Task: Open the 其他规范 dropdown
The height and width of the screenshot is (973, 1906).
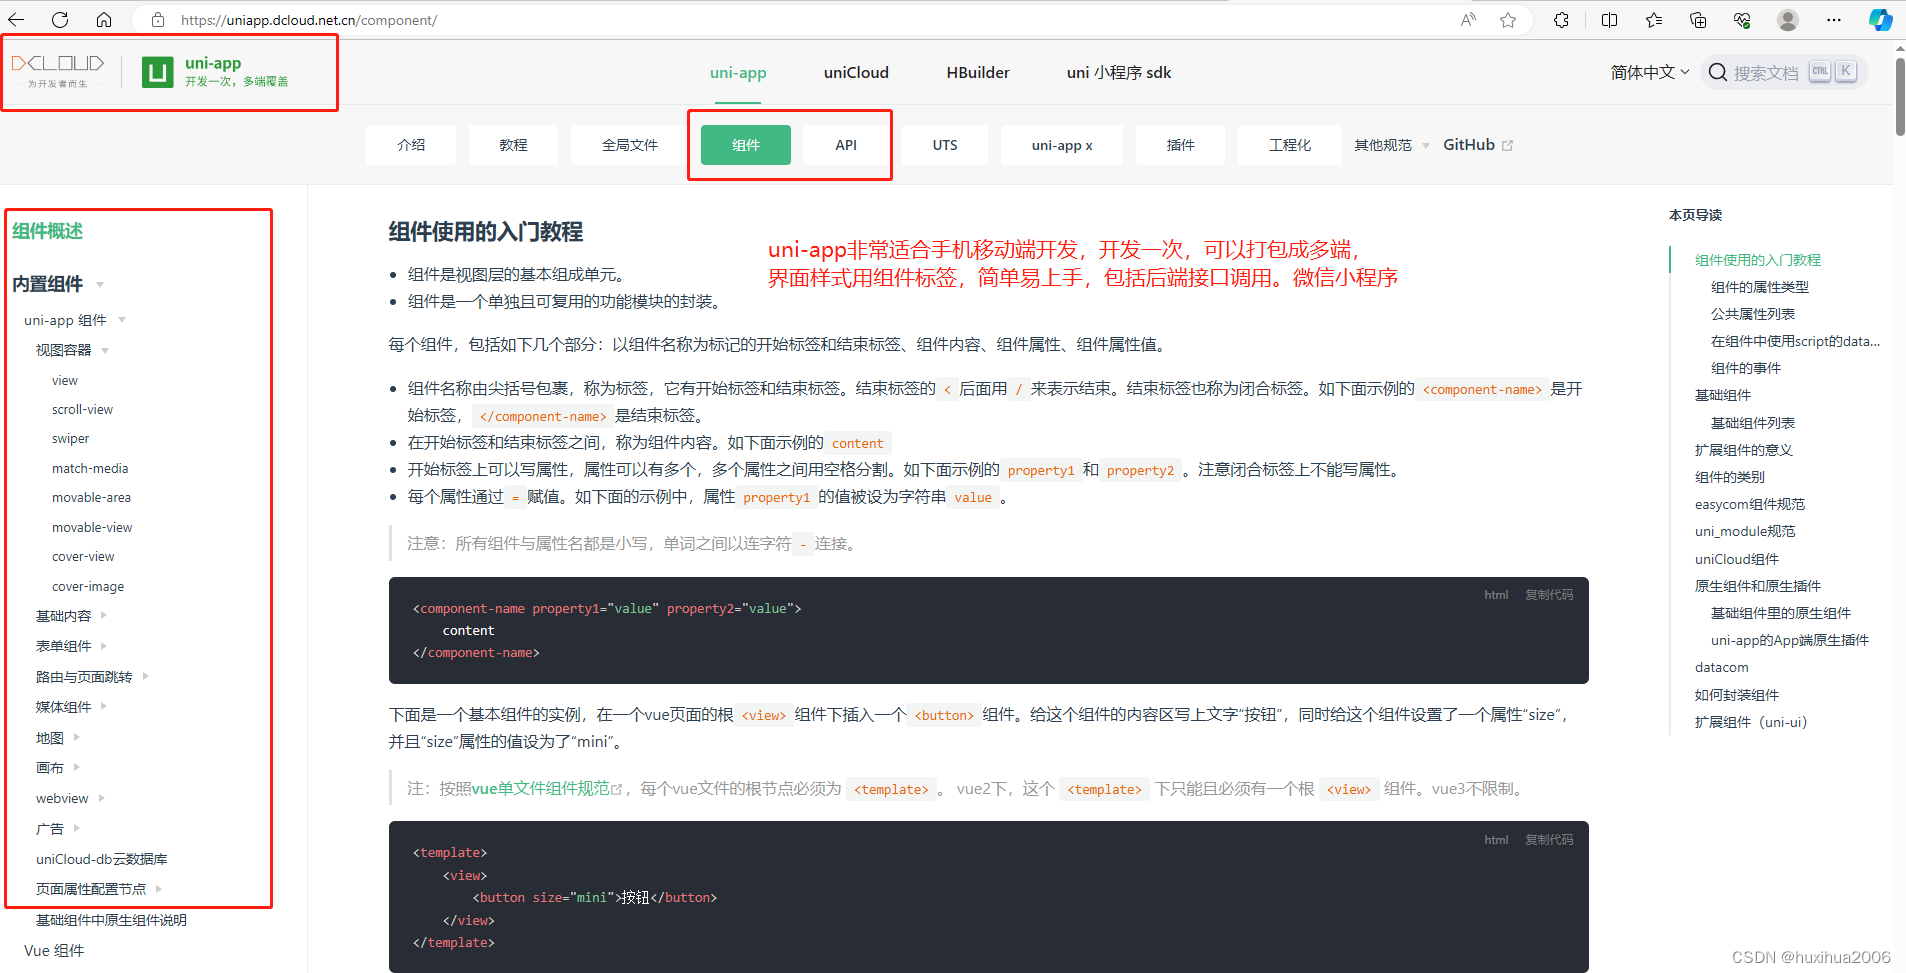Action: click(1391, 145)
